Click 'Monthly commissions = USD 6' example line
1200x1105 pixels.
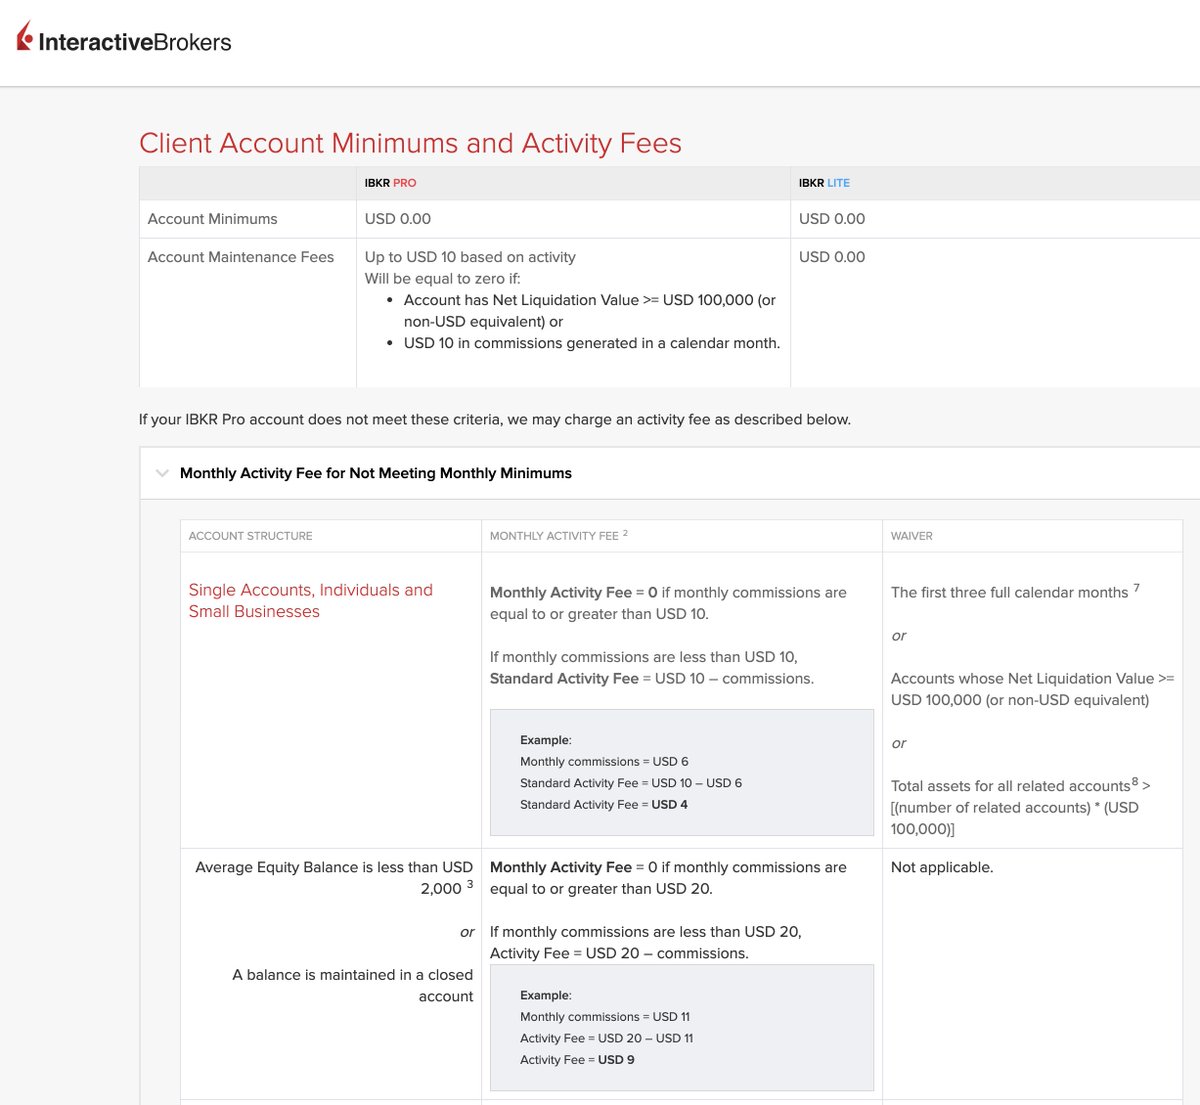604,762
